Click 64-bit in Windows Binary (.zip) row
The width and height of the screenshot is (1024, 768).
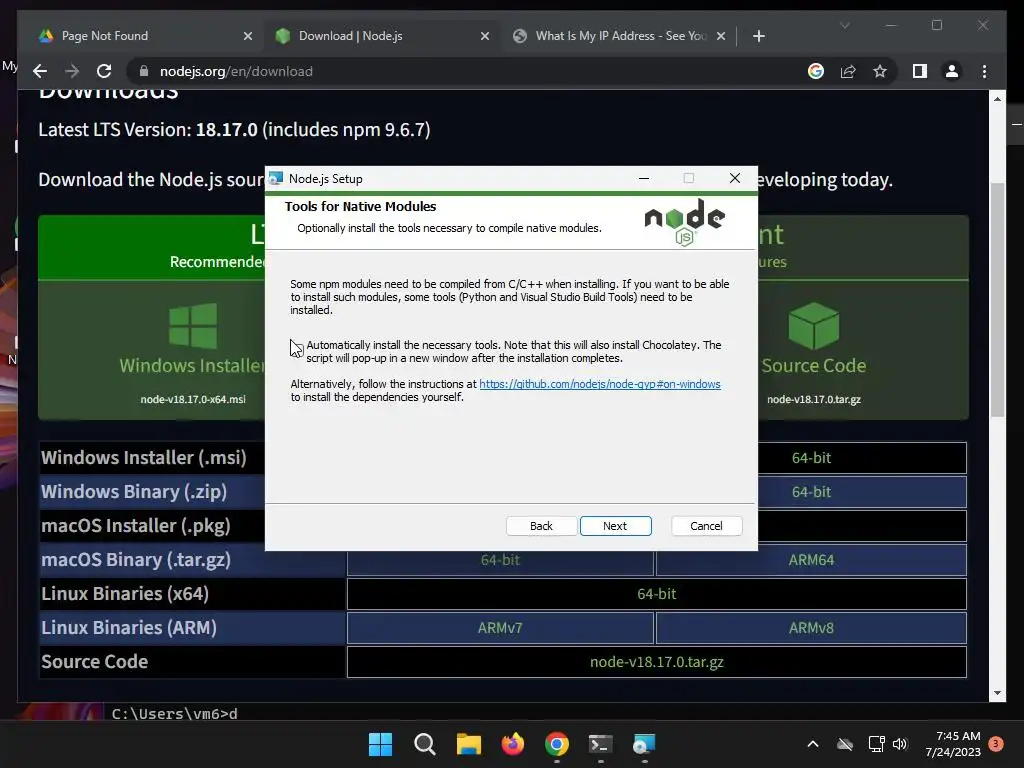point(811,492)
